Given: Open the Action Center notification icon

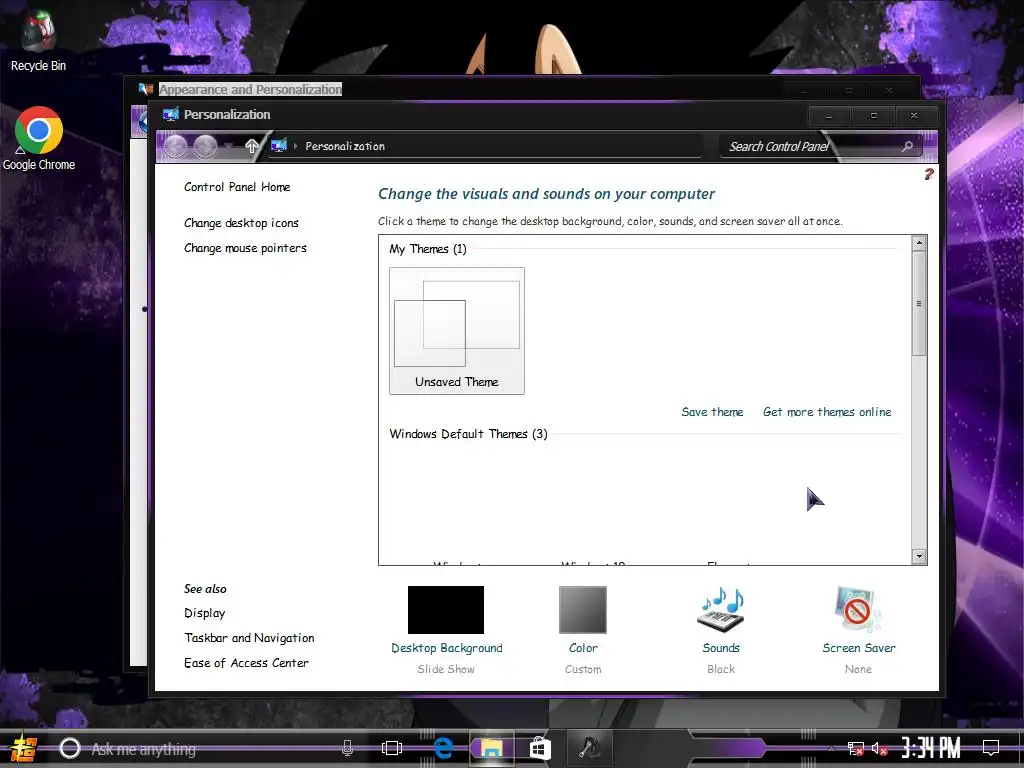Looking at the screenshot, I should point(991,748).
